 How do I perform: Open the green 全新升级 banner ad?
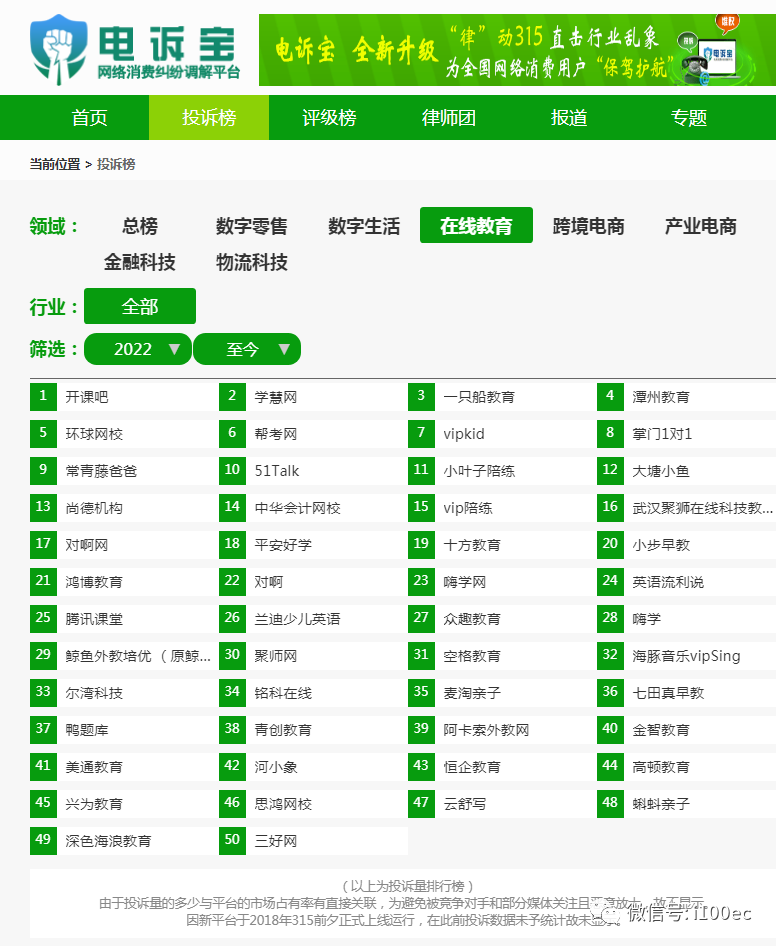click(517, 49)
